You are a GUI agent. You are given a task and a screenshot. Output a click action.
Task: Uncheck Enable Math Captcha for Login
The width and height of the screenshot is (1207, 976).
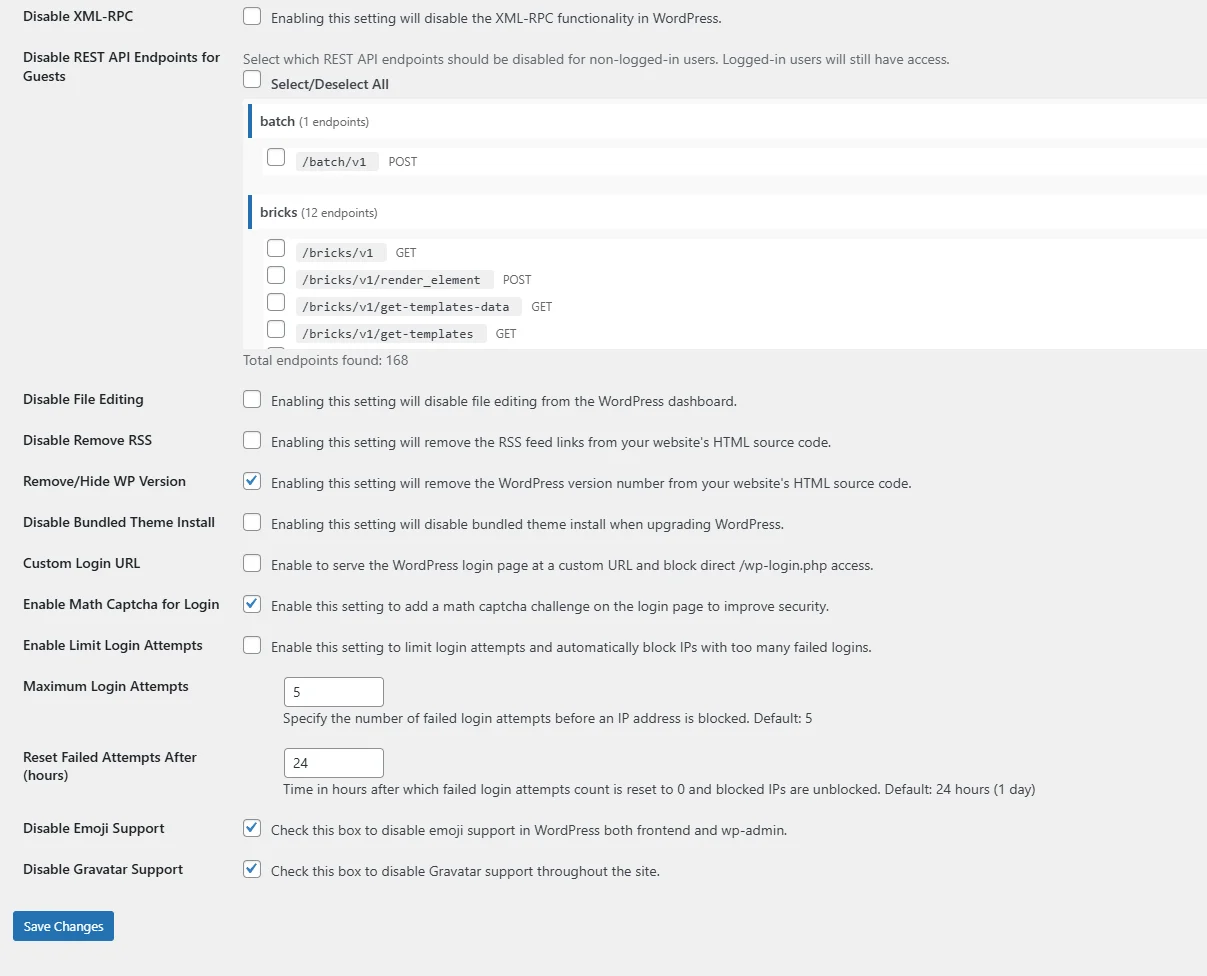point(252,605)
